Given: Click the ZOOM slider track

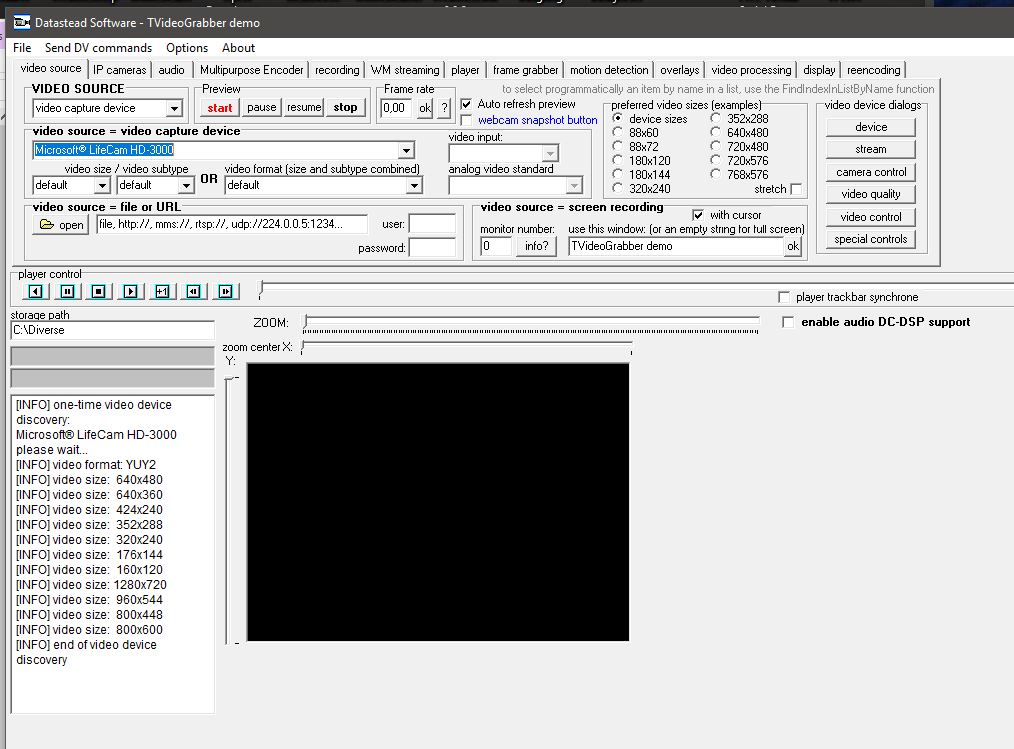Looking at the screenshot, I should (x=532, y=323).
